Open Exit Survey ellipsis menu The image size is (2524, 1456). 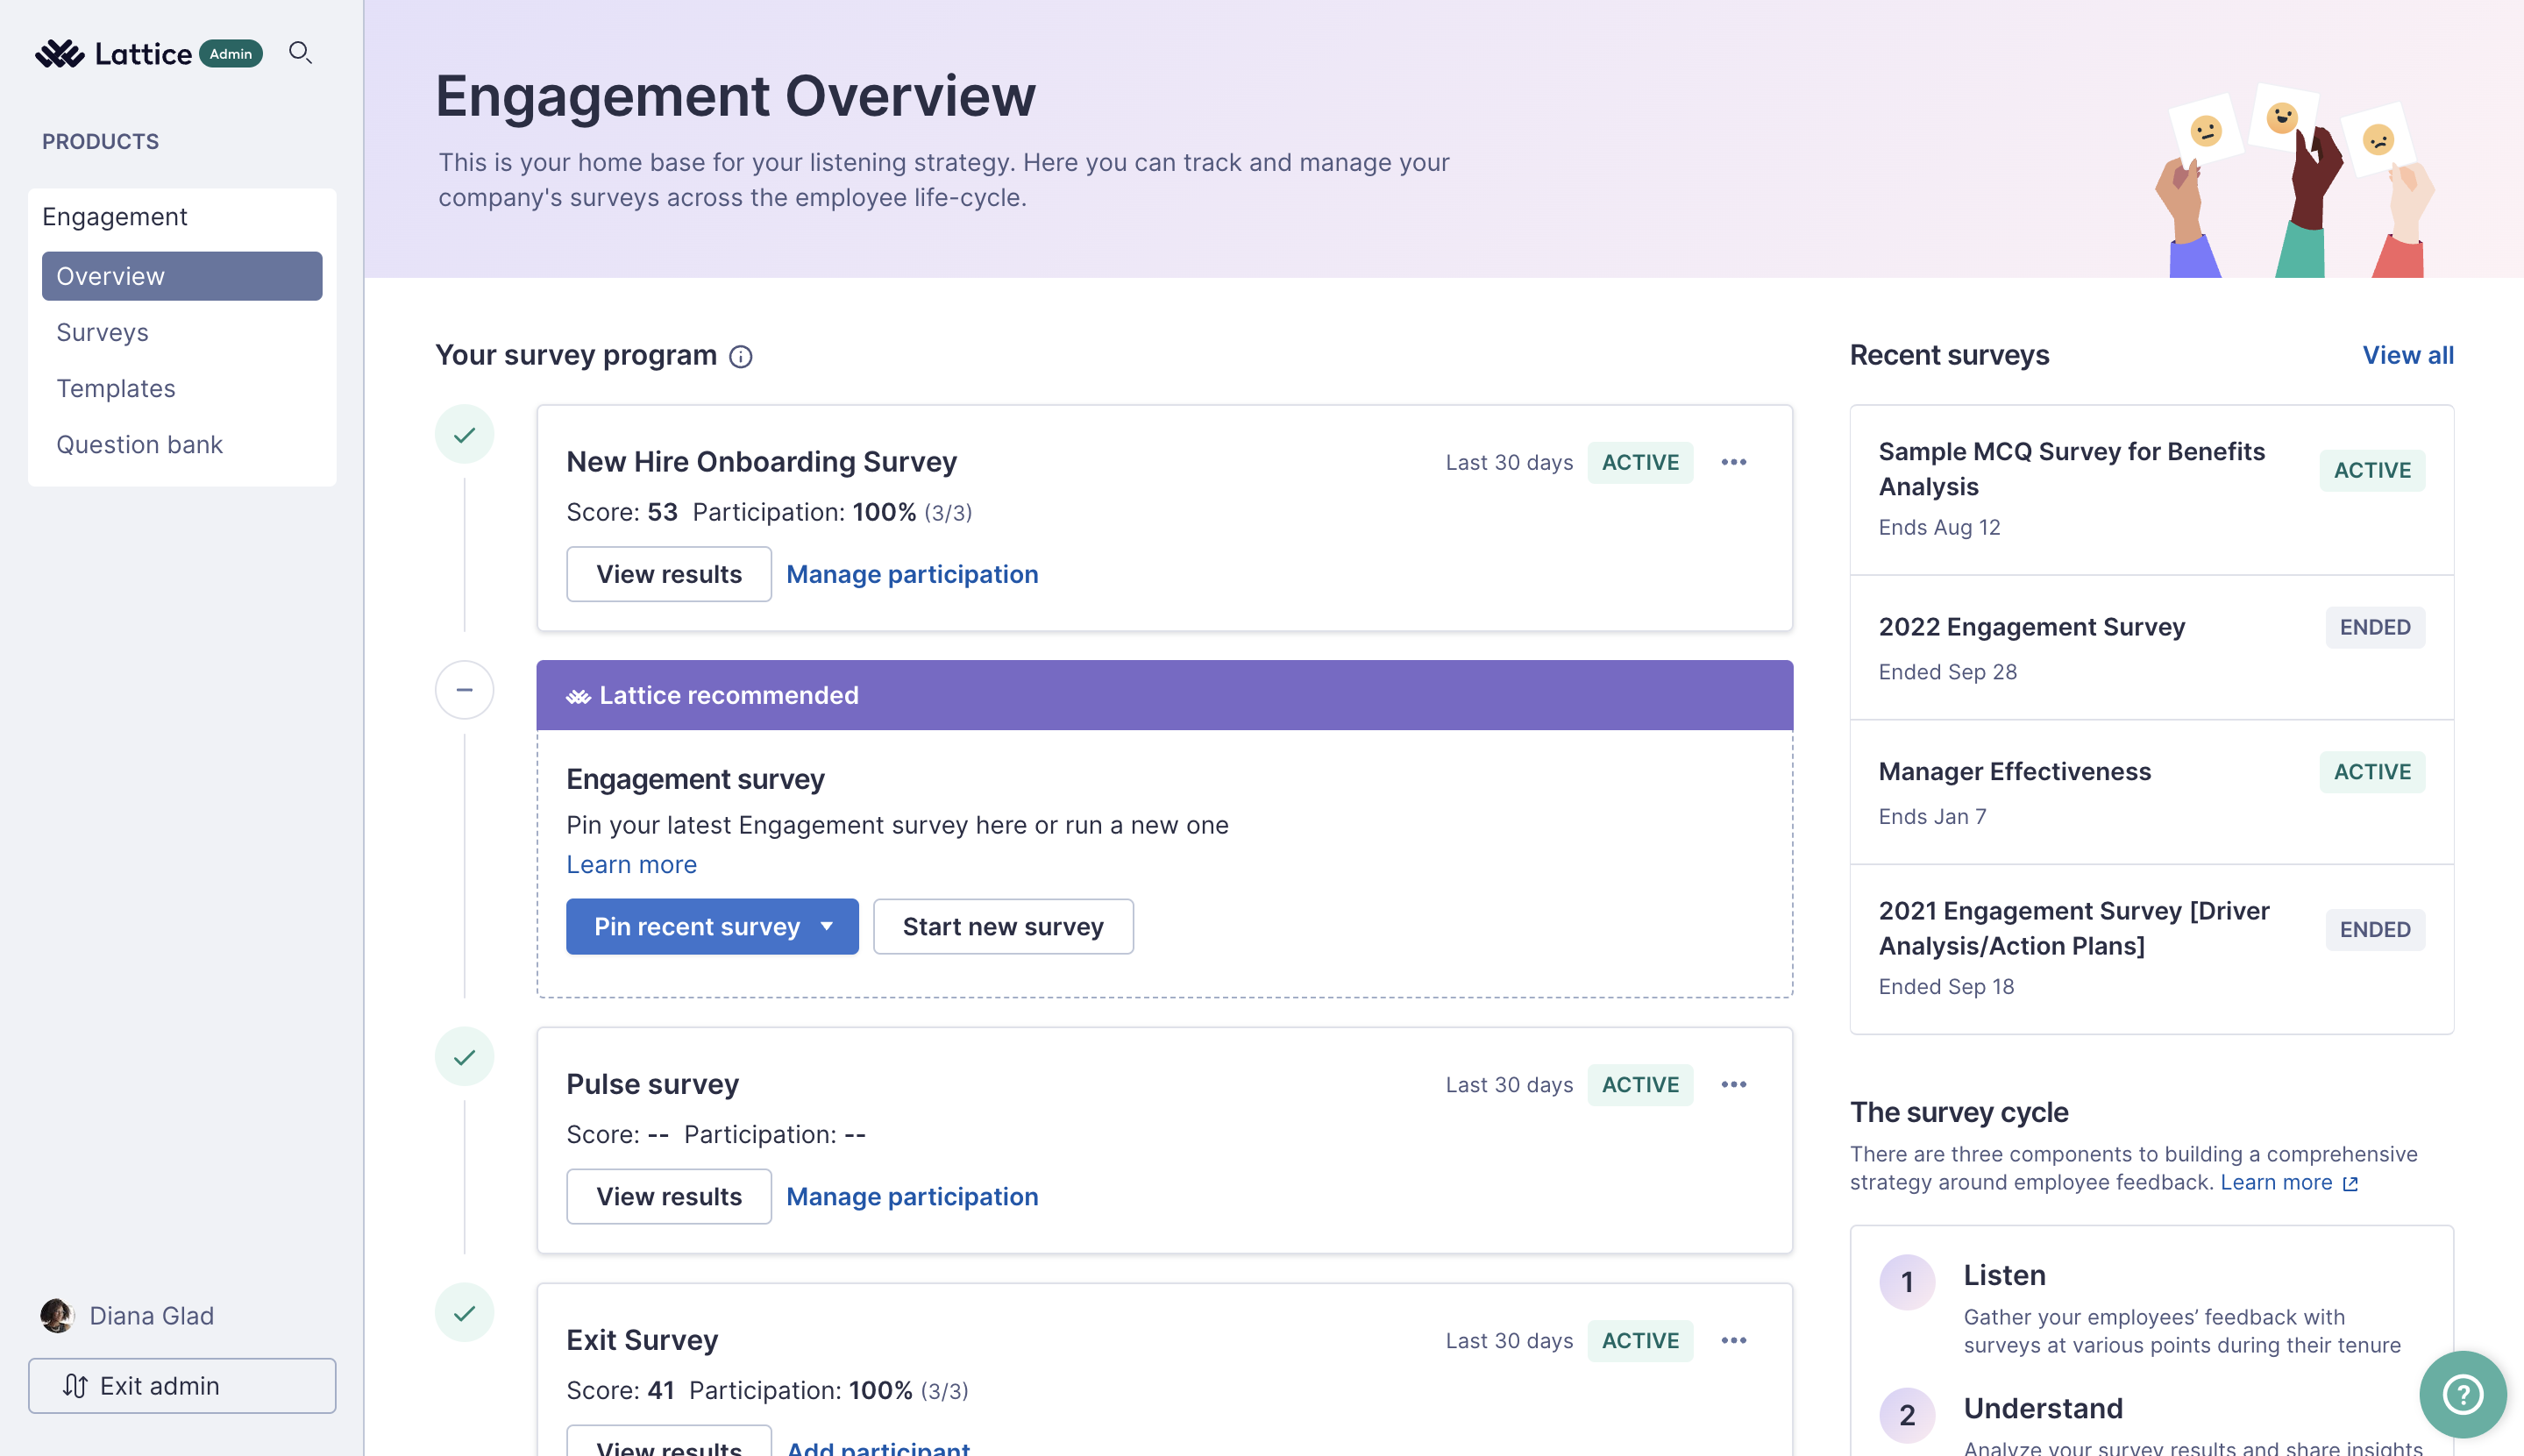point(1733,1340)
